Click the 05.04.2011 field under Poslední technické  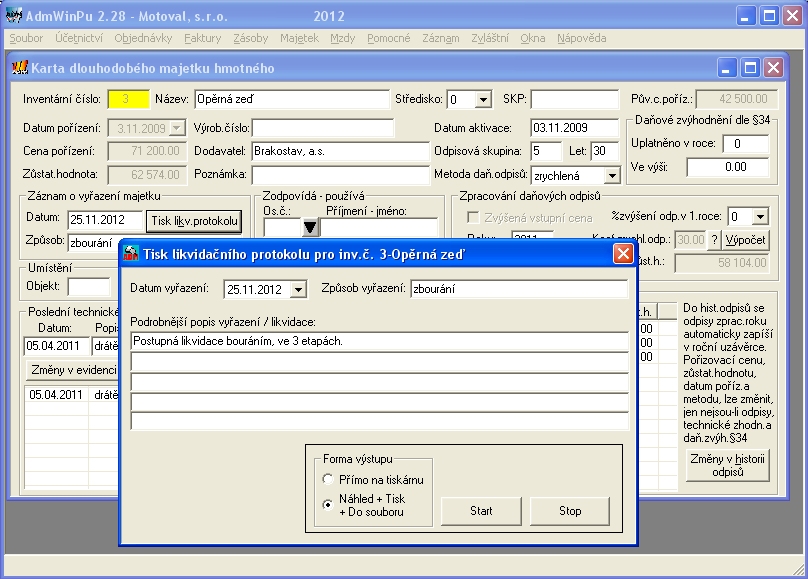point(57,346)
